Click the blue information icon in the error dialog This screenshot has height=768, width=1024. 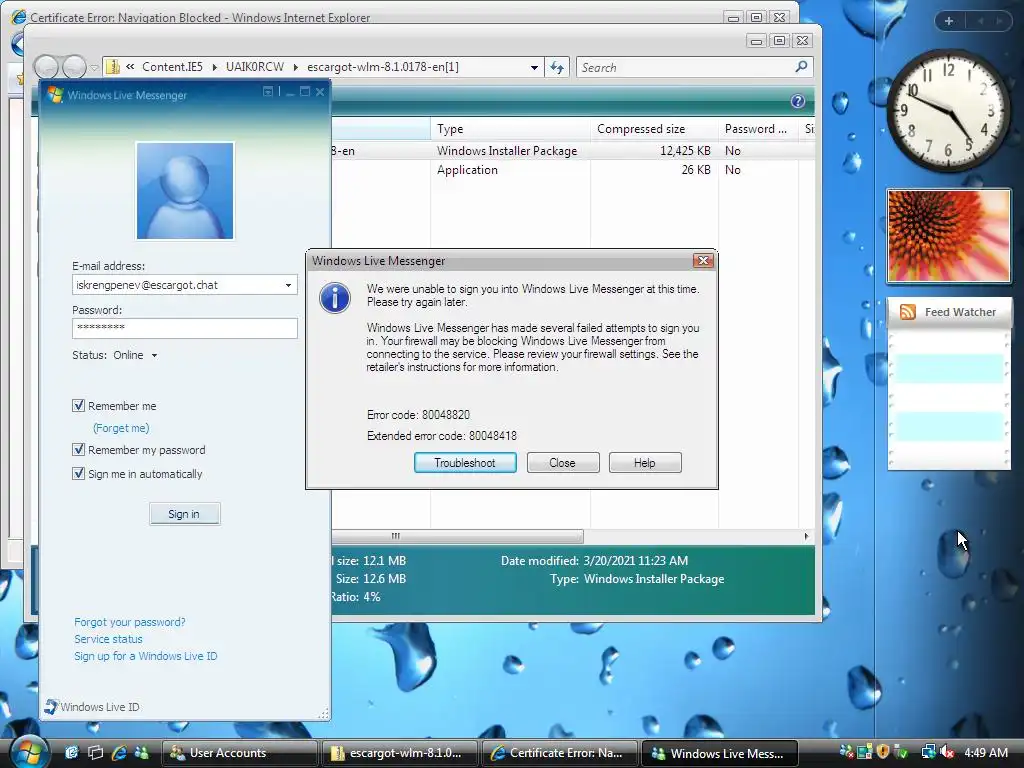coord(334,298)
